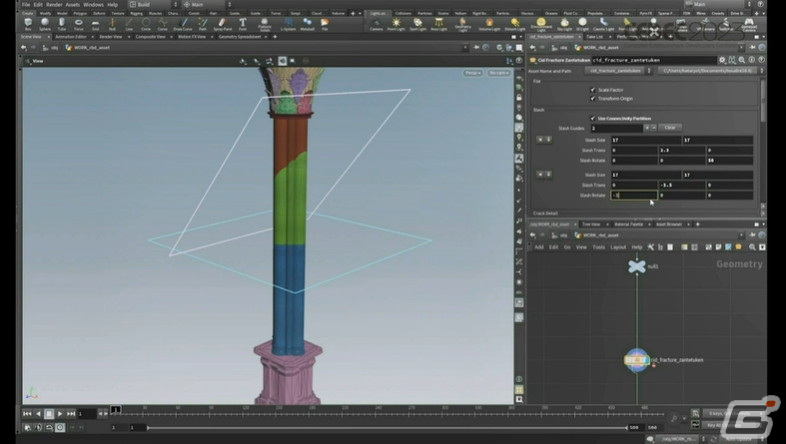Click the first Slash Rotate Z field showing 50
Viewport: 786px width, 444px height.
[729, 160]
